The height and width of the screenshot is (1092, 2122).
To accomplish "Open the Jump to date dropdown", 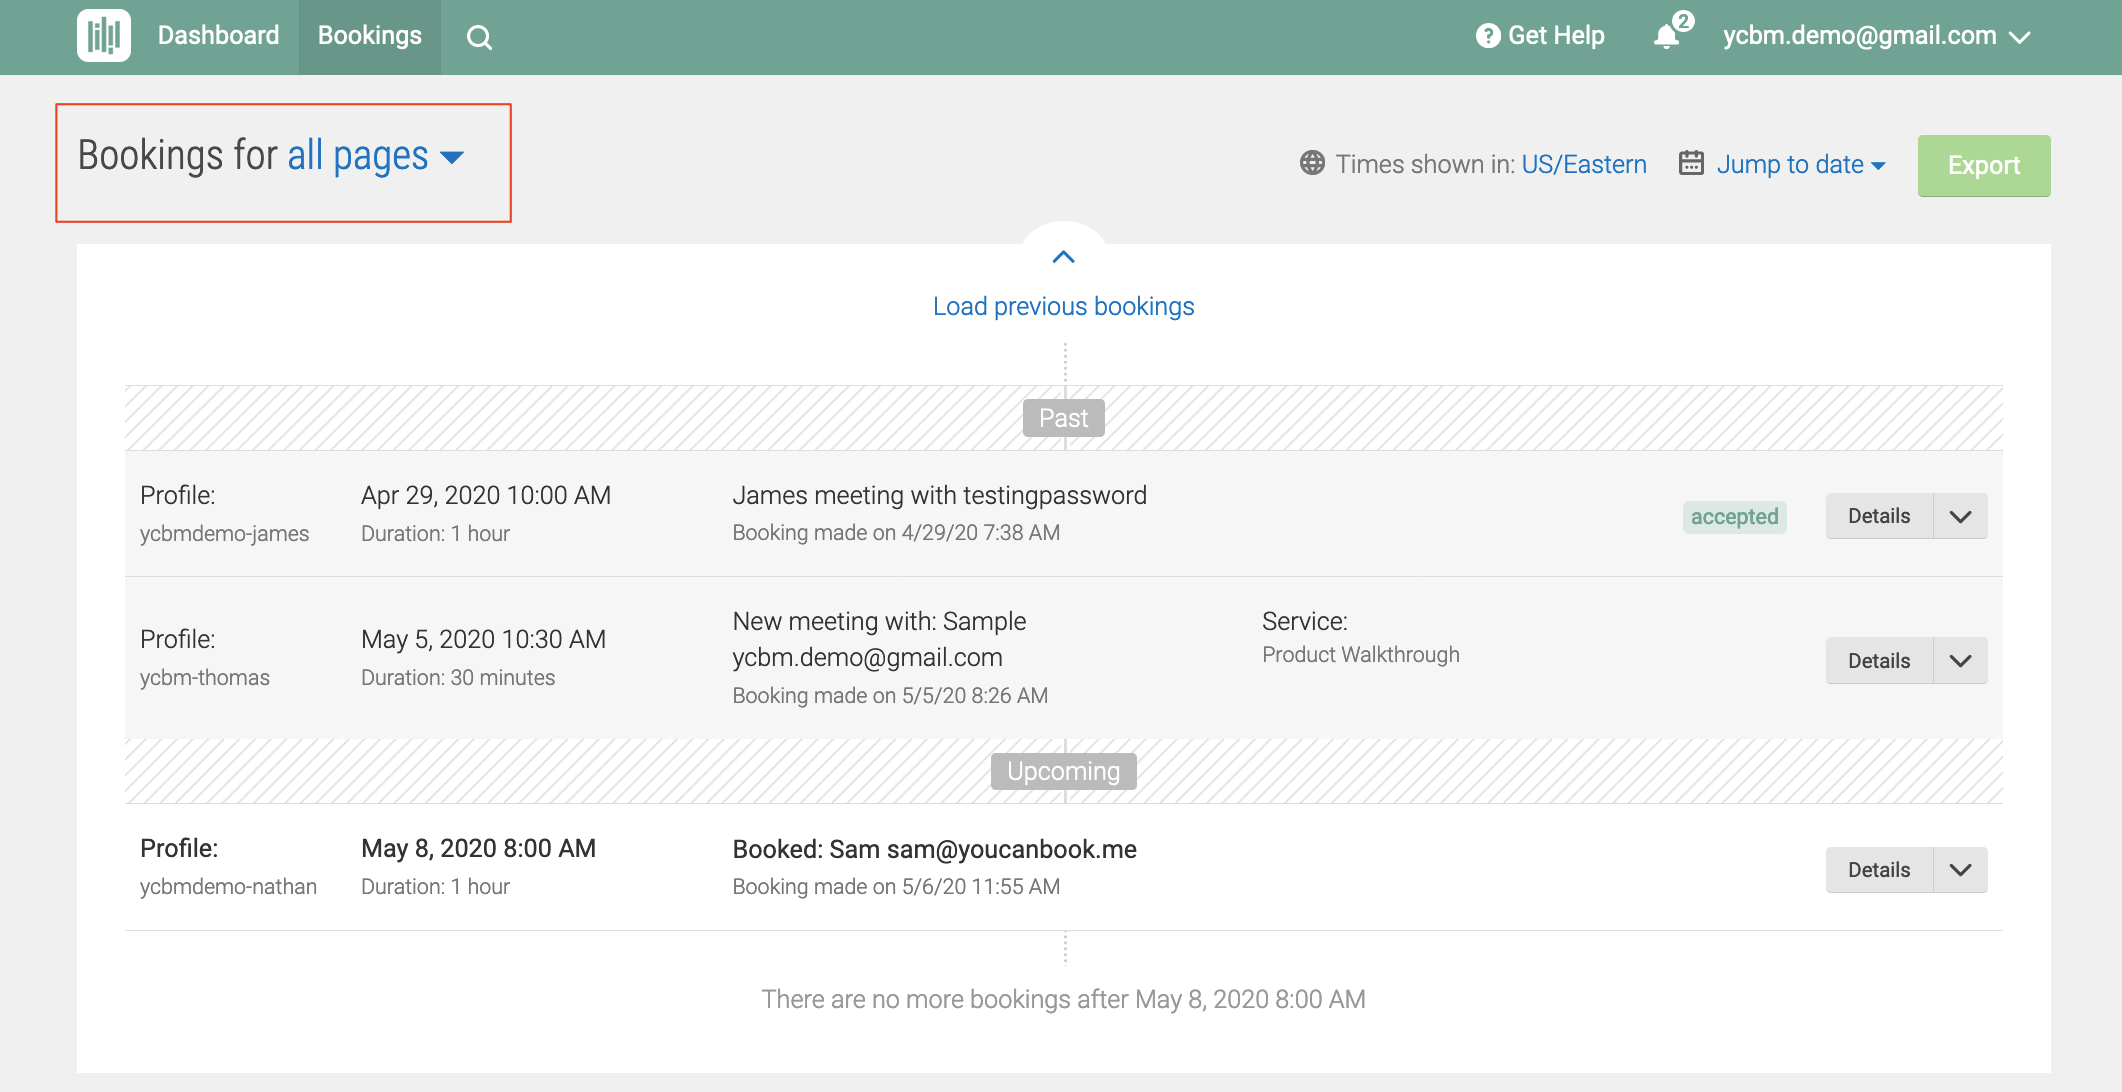I will click(1800, 164).
